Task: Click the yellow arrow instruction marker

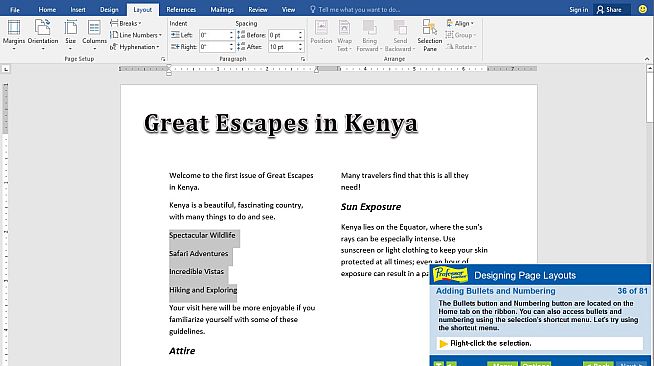Action: pyautogui.click(x=443, y=343)
